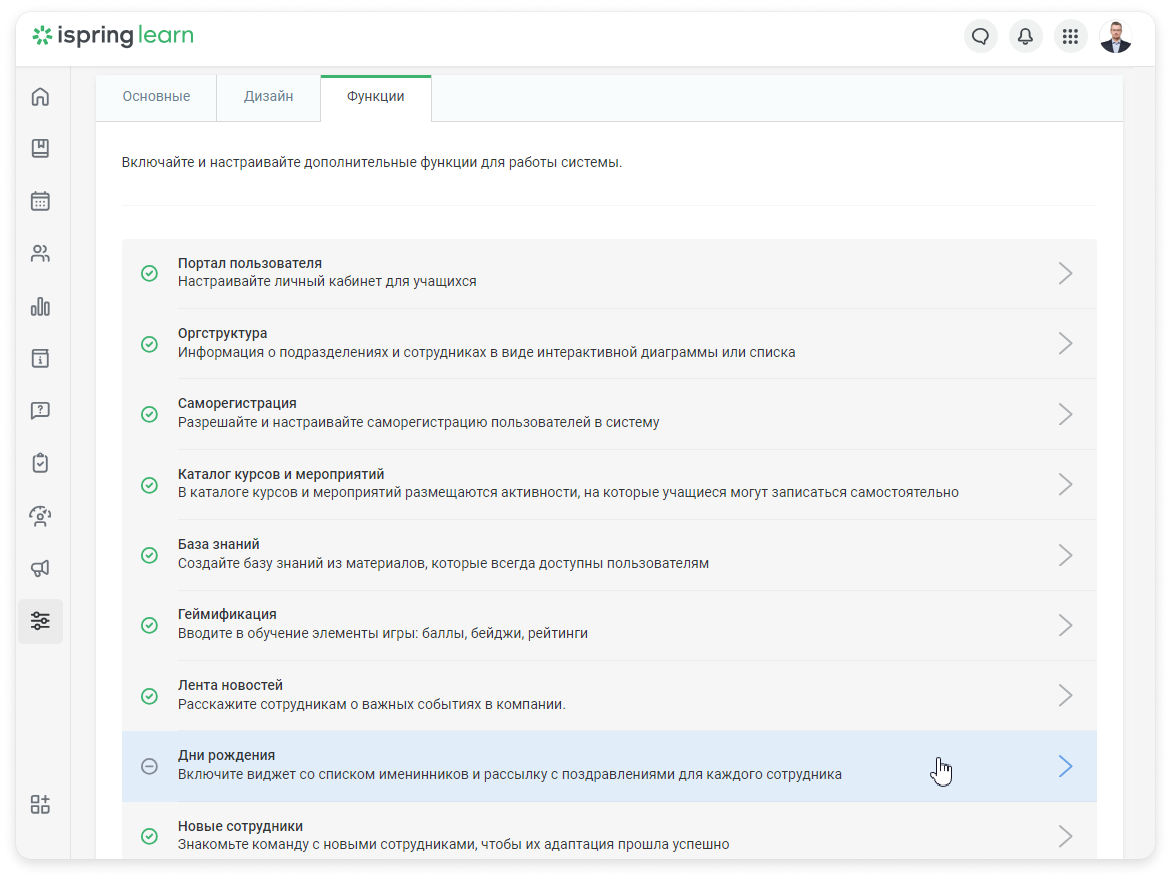1171x879 pixels.
Task: Switch to the Дизайн tab
Action: (x=268, y=97)
